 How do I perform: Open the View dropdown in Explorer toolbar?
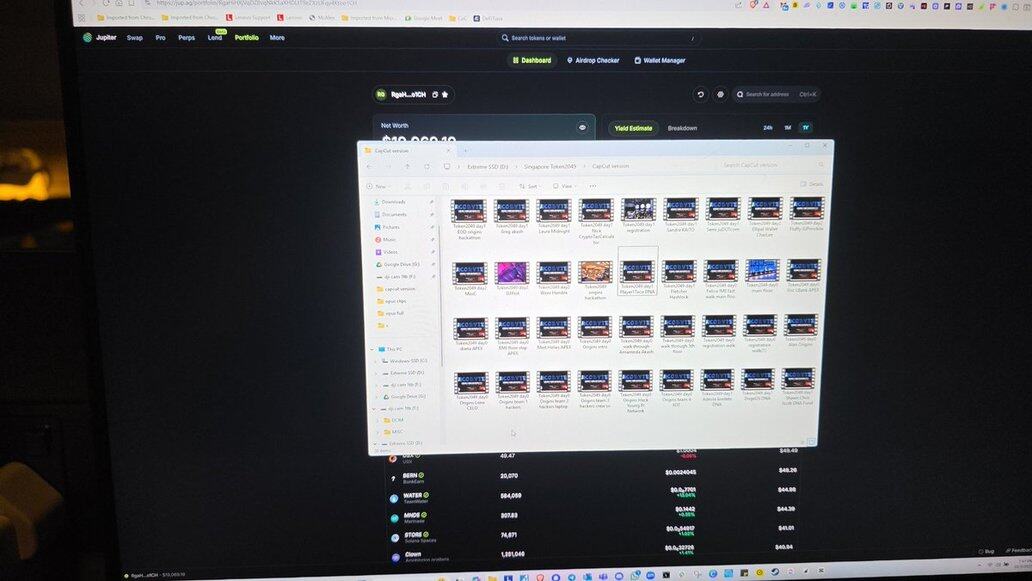(x=566, y=186)
